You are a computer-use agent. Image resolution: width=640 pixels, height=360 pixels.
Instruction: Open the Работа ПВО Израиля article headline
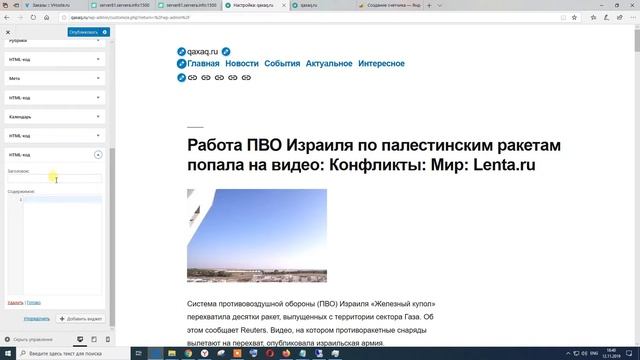click(x=374, y=155)
